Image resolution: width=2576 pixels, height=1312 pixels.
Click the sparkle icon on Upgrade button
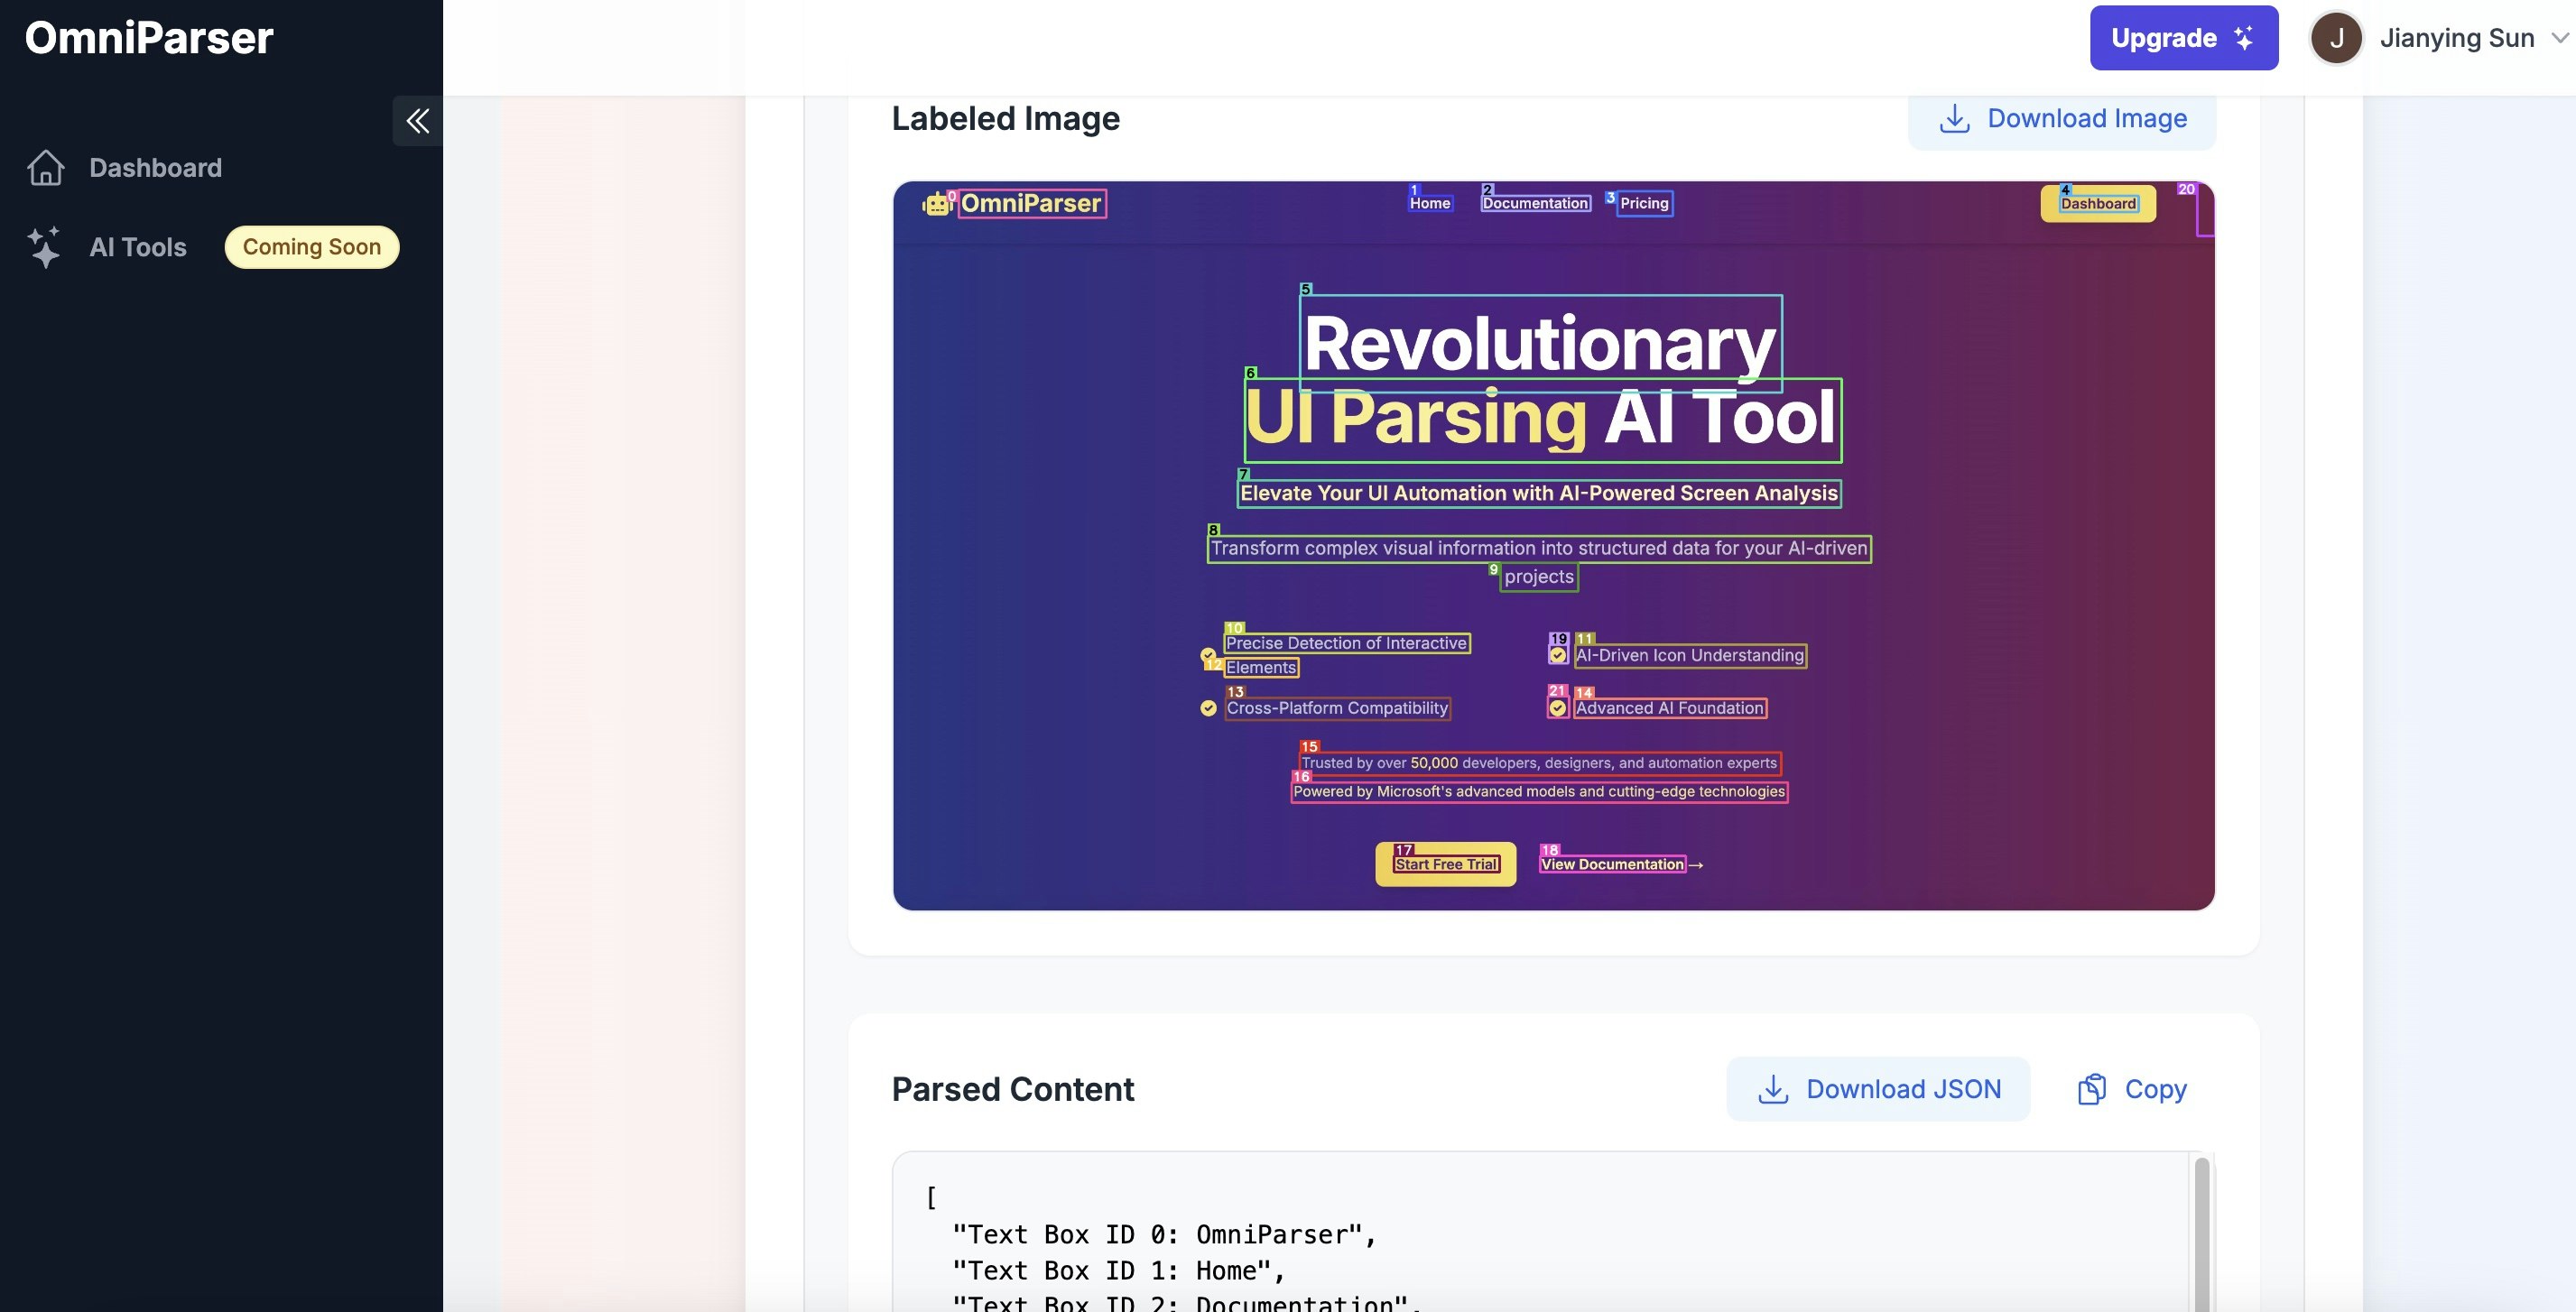[2244, 38]
